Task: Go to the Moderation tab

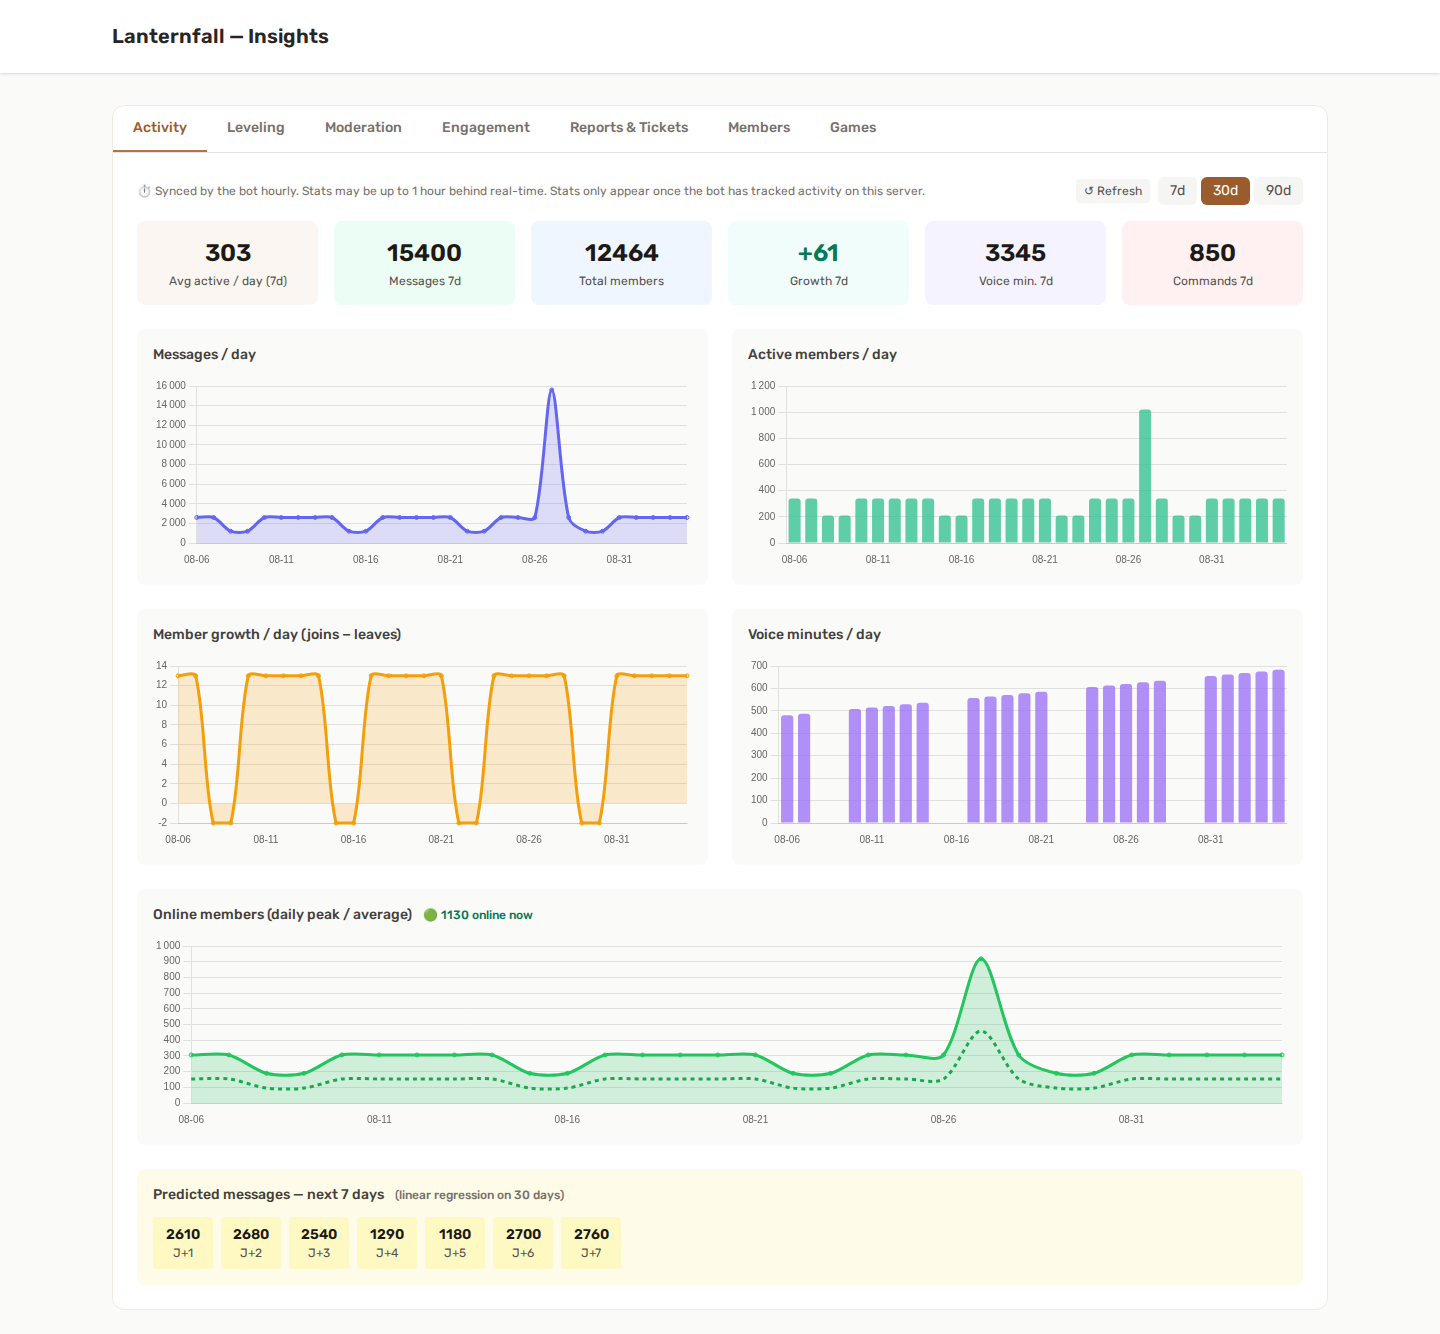Action: point(363,128)
